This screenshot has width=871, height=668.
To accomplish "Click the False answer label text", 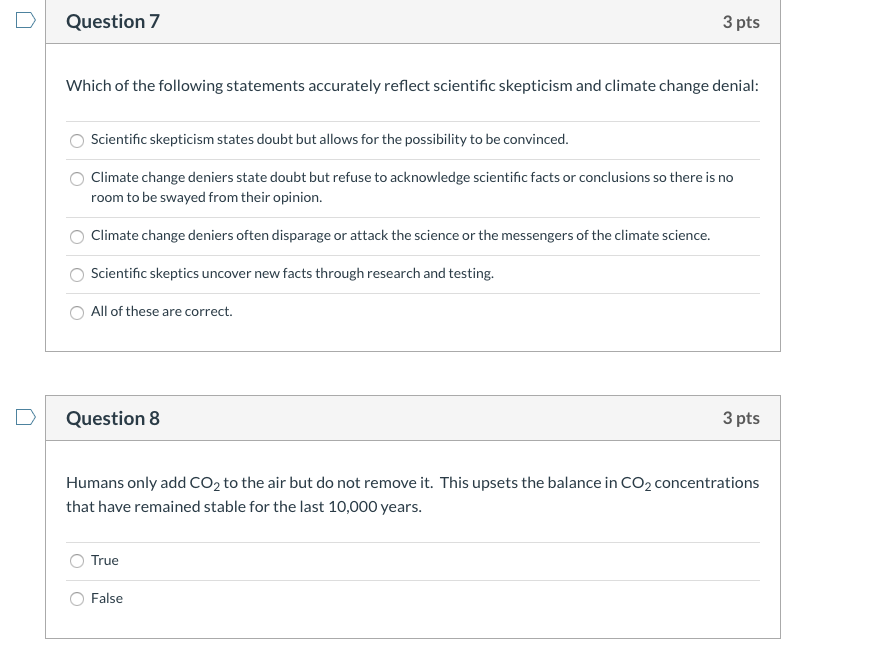I will (107, 598).
